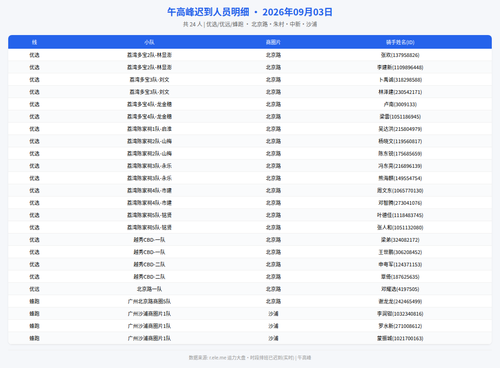
Task: Click the 商圈片 column header
Action: 273,42
